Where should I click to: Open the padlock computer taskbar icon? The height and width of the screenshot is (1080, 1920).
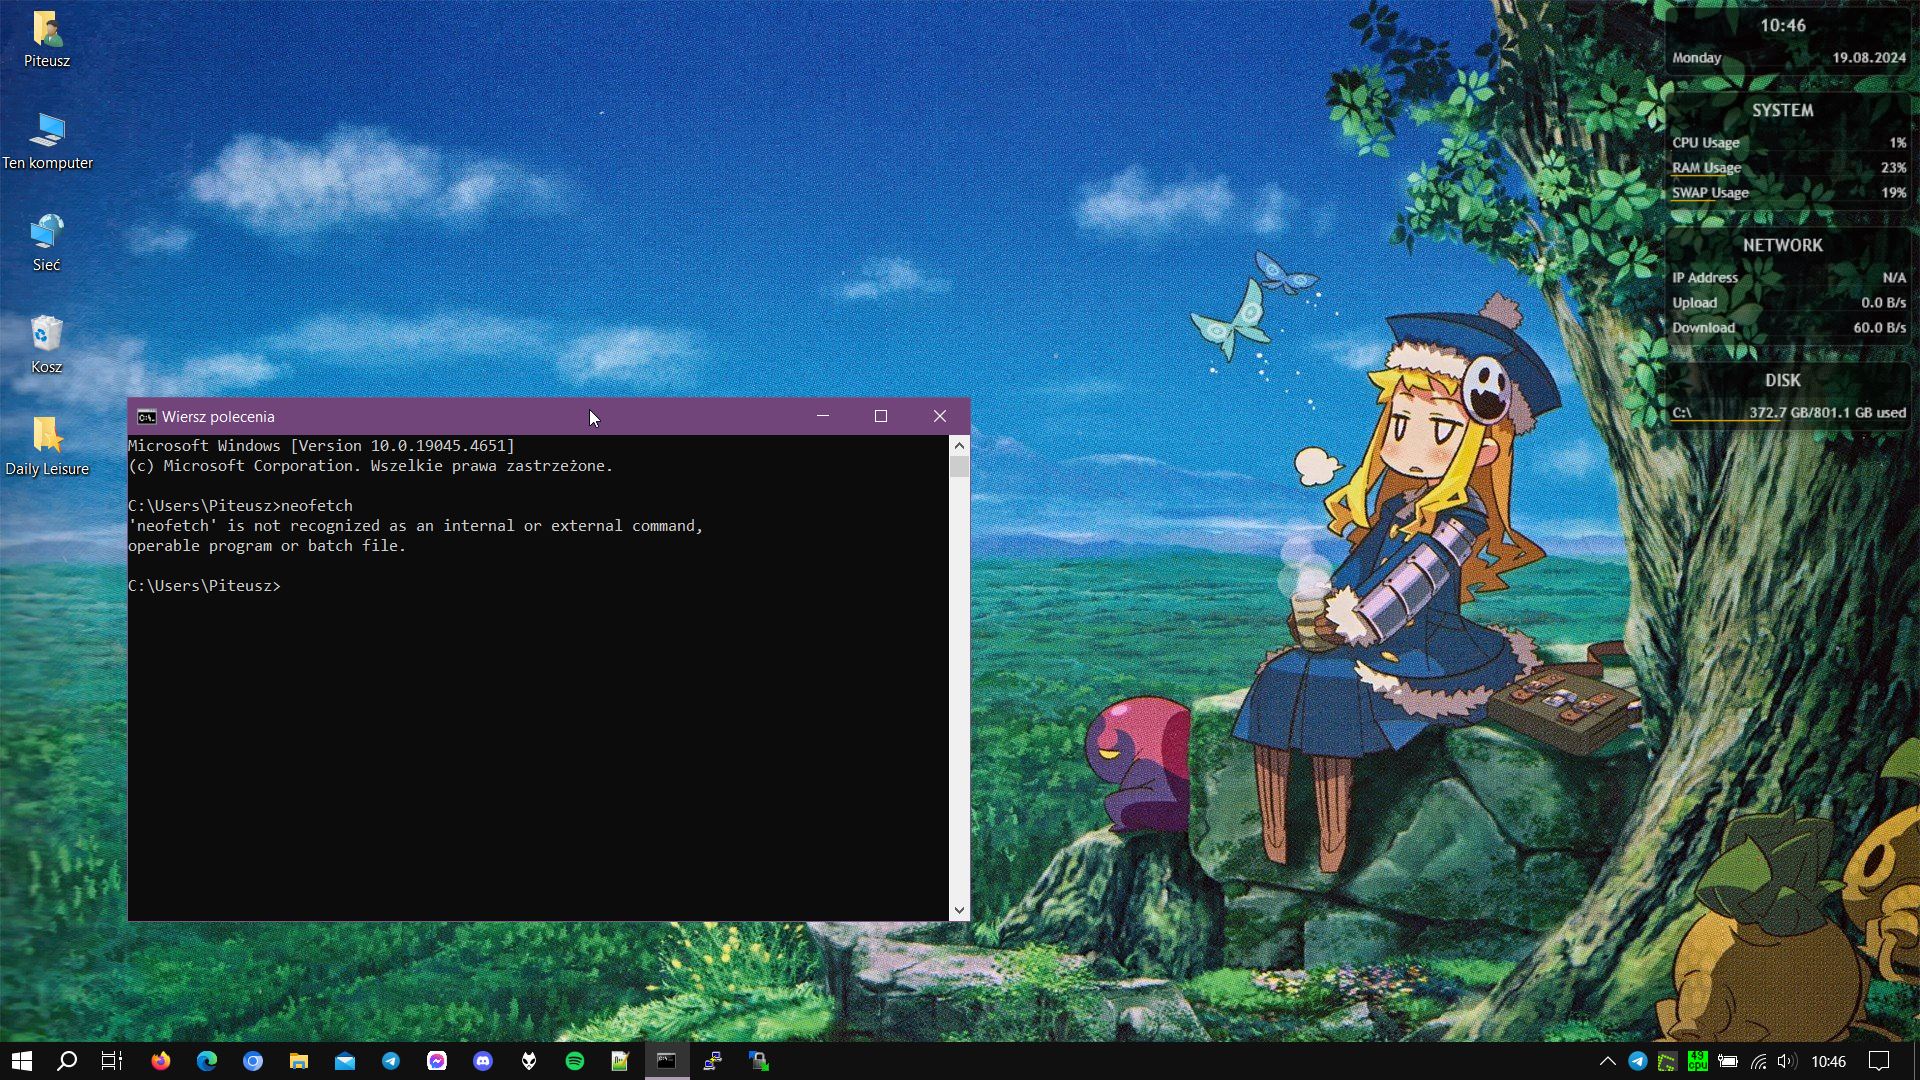point(758,1061)
